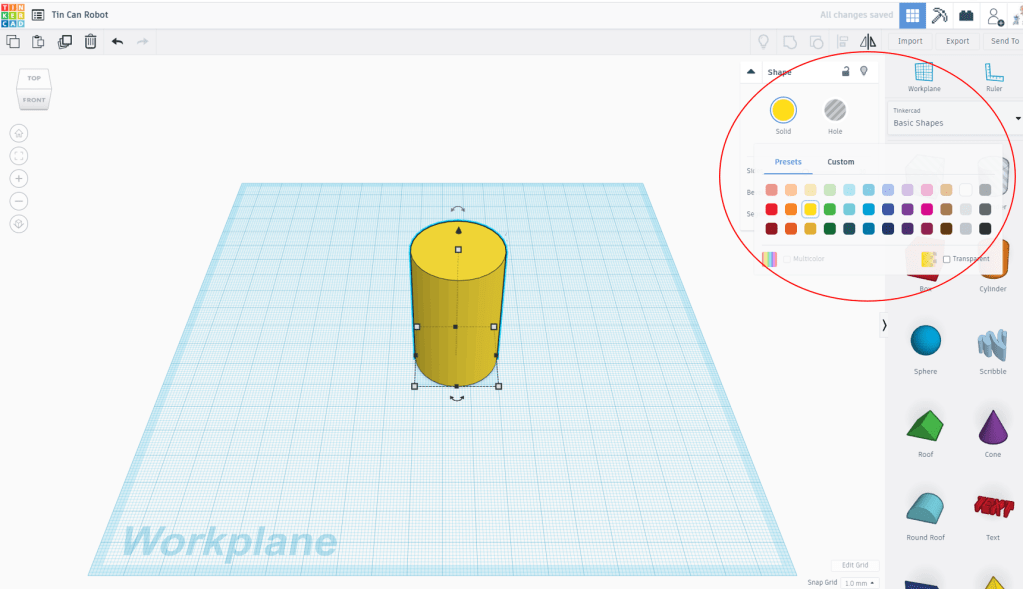Toggle the shape lock icon
Screen dimensions: 1023x589
846,72
